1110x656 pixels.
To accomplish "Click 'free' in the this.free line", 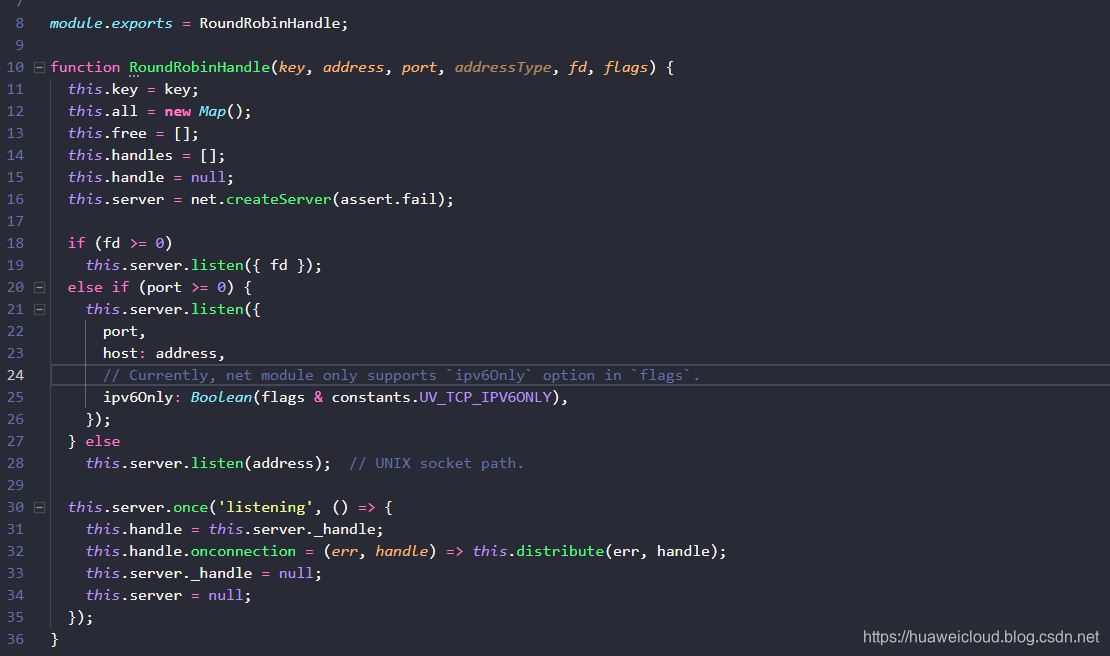I will point(129,133).
